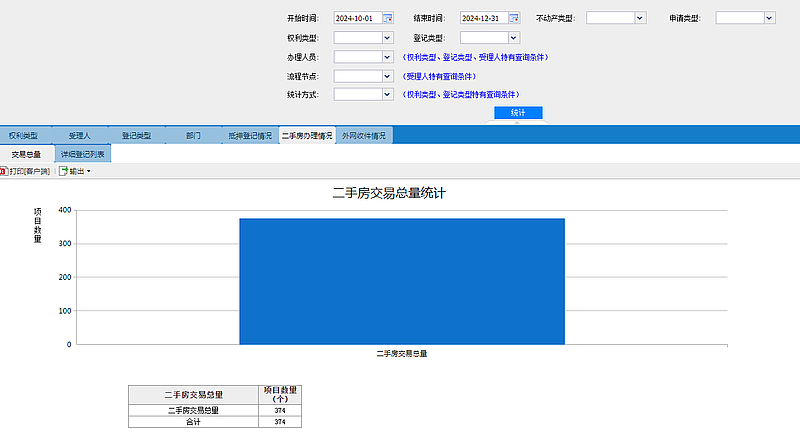Switch to the 抵押登记情况 tab
800x438 pixels.
tap(250, 136)
